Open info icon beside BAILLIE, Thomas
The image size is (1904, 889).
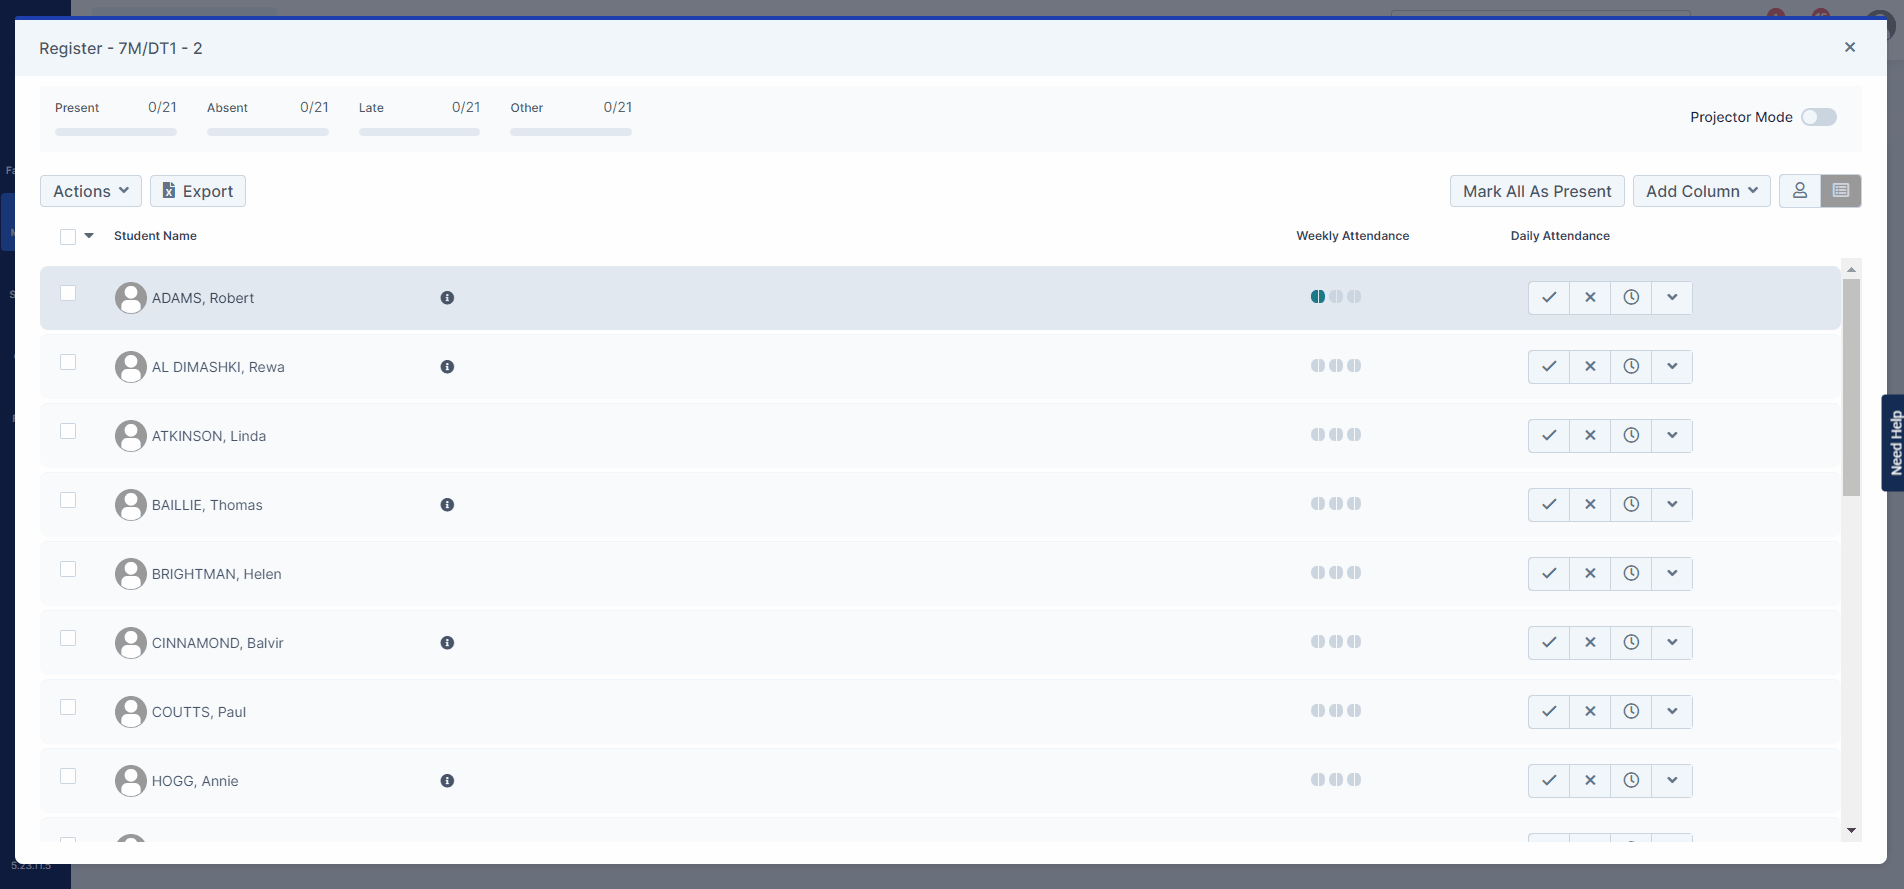[x=447, y=505]
